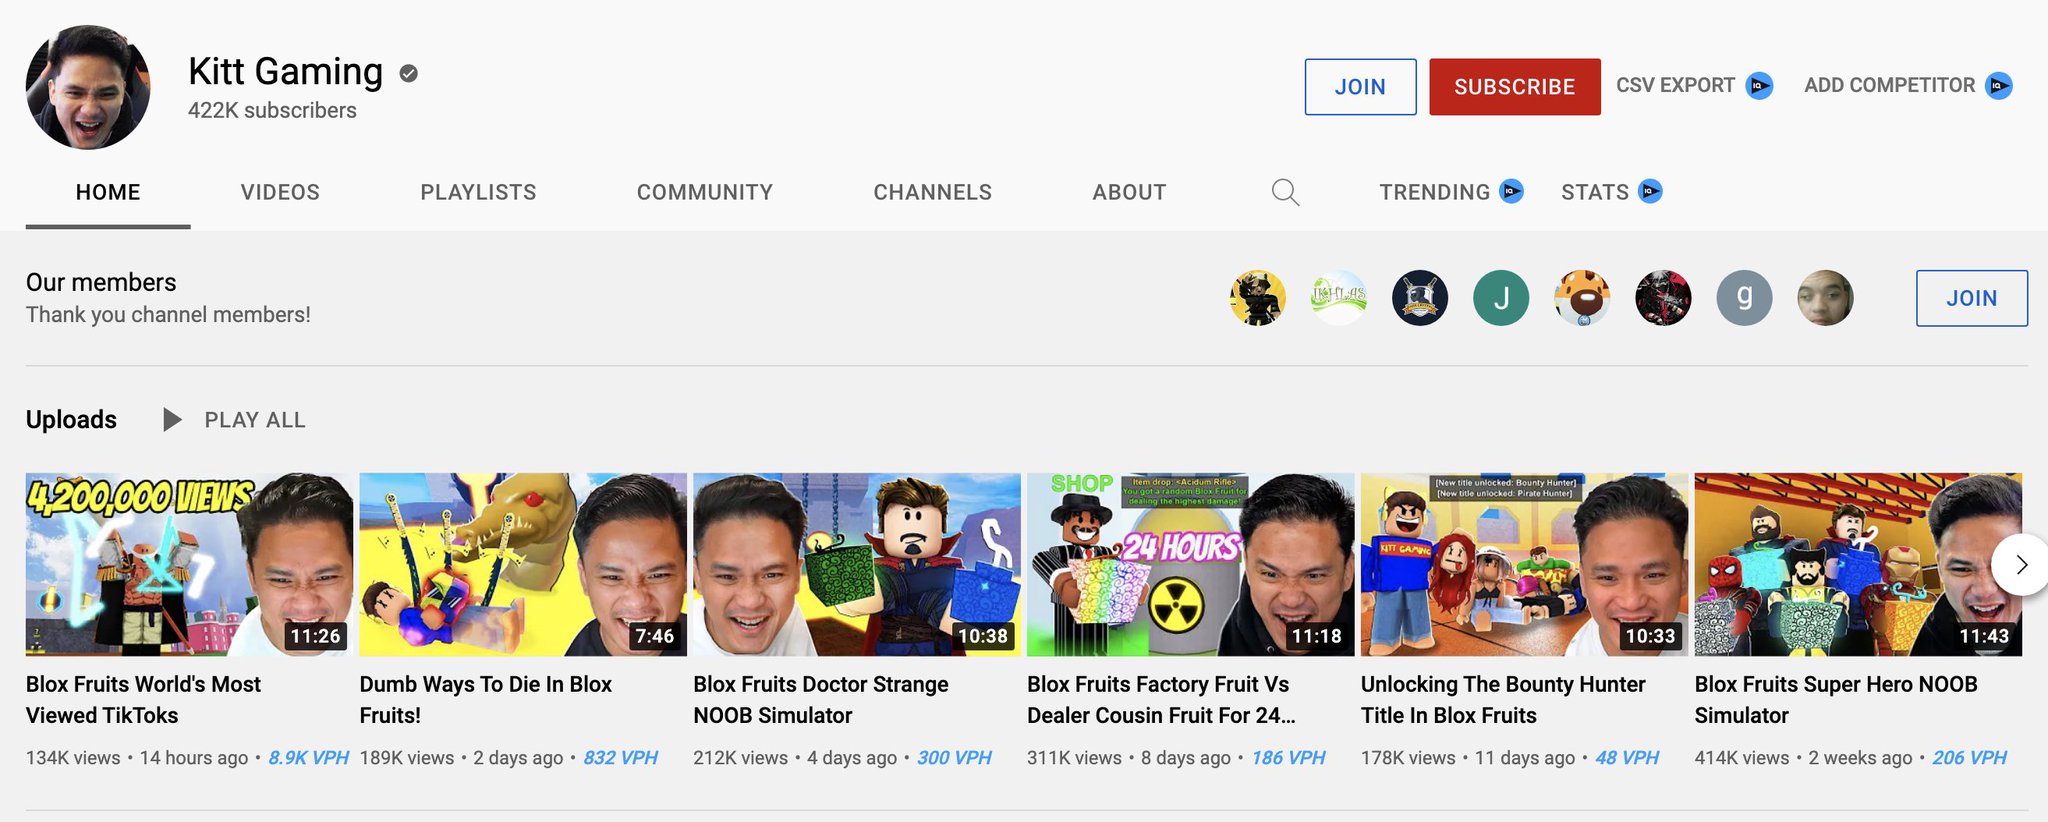2048x822 pixels.
Task: Open the face photo member avatar
Action: (x=1825, y=298)
